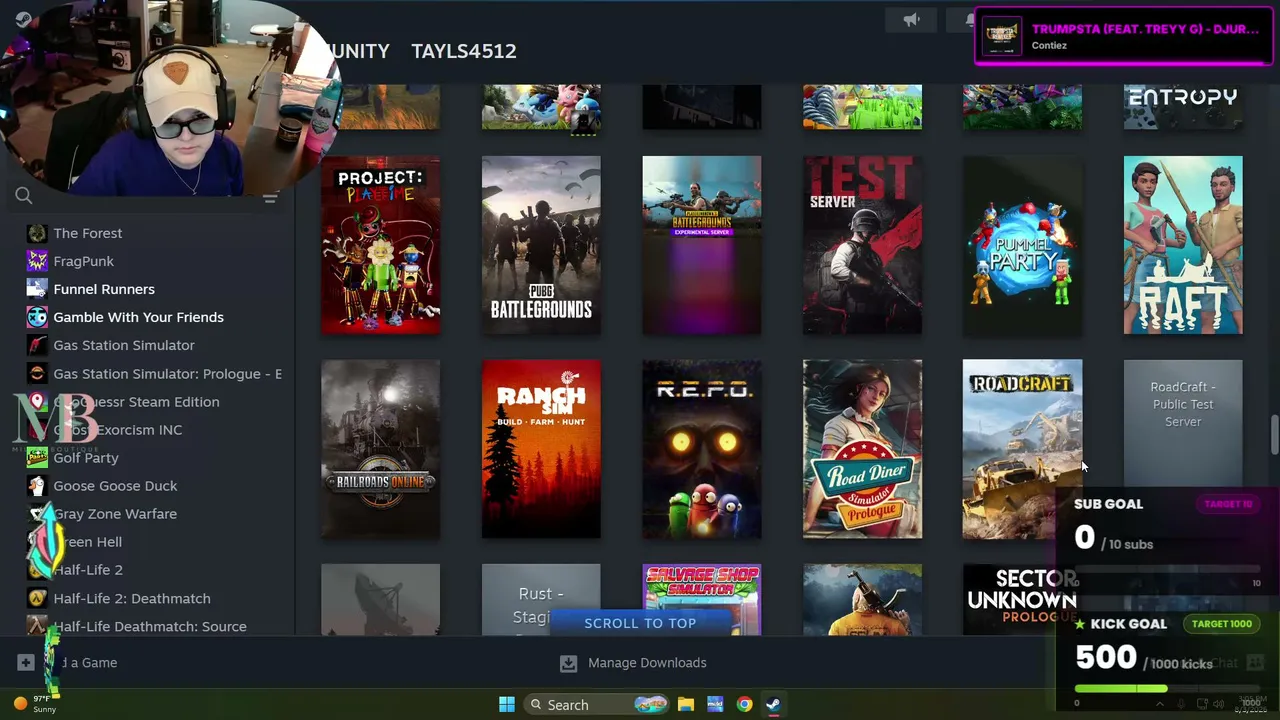Click the Half-Life 2: Deathmatch sidebar icon
Screen dimensions: 1280x720
(37, 598)
